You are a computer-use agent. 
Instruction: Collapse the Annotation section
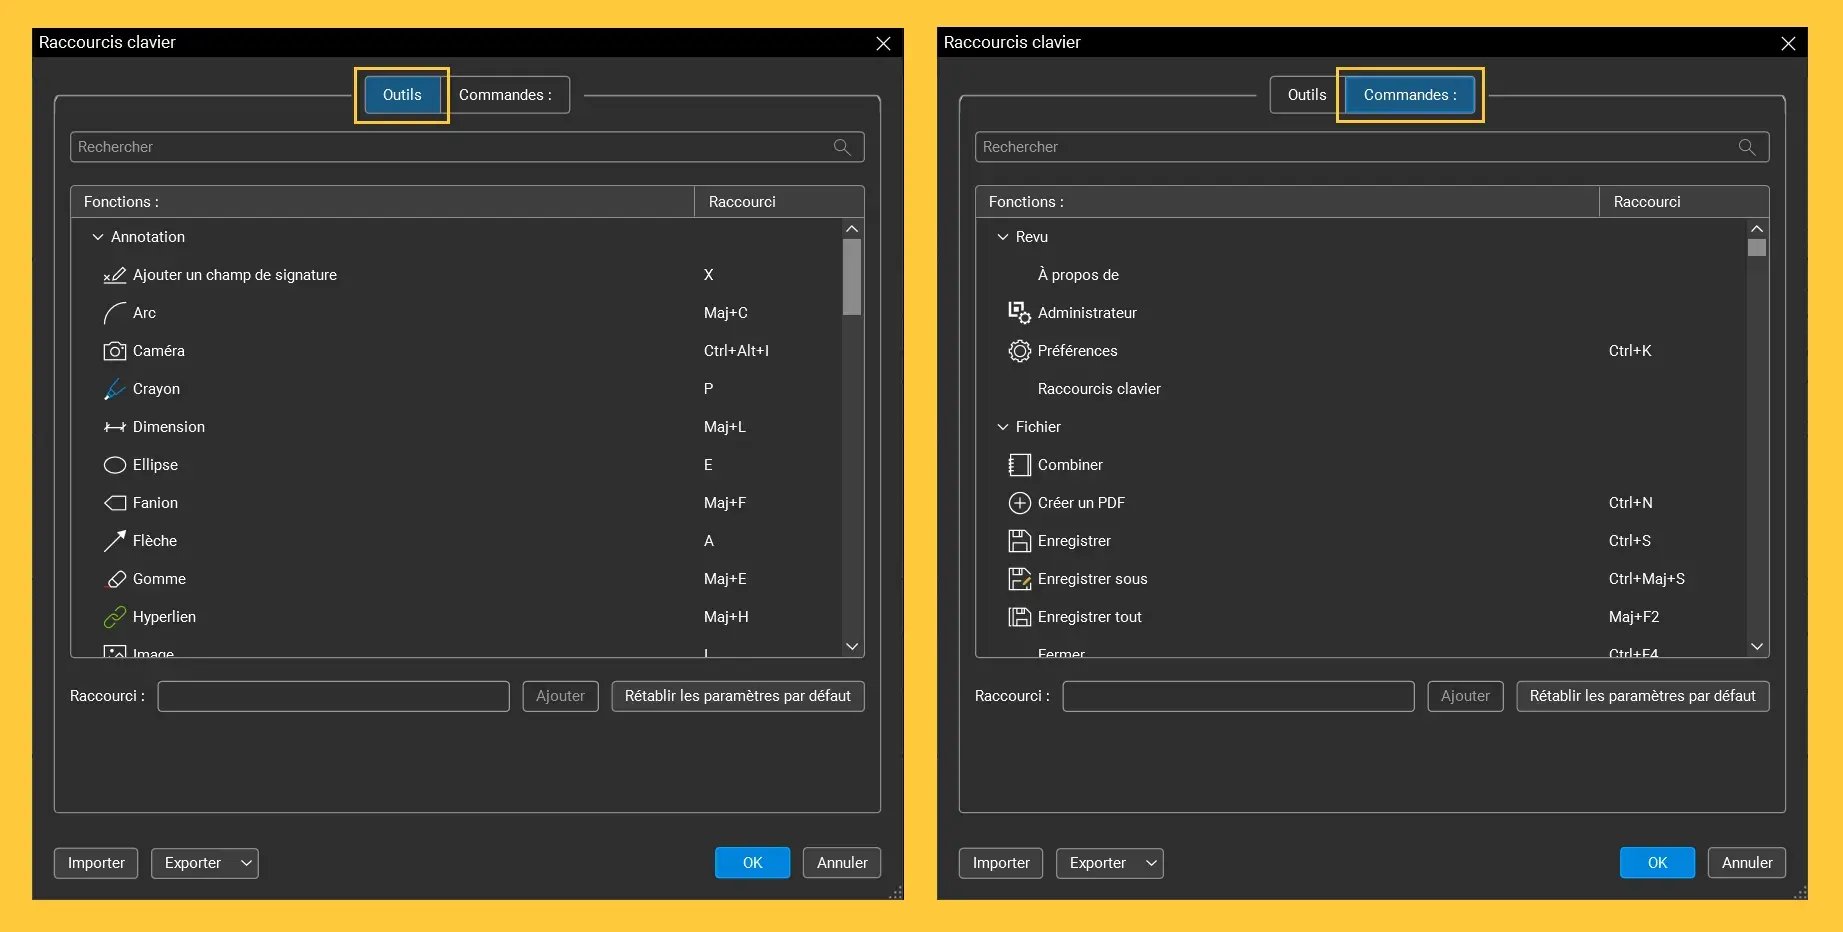coord(98,237)
